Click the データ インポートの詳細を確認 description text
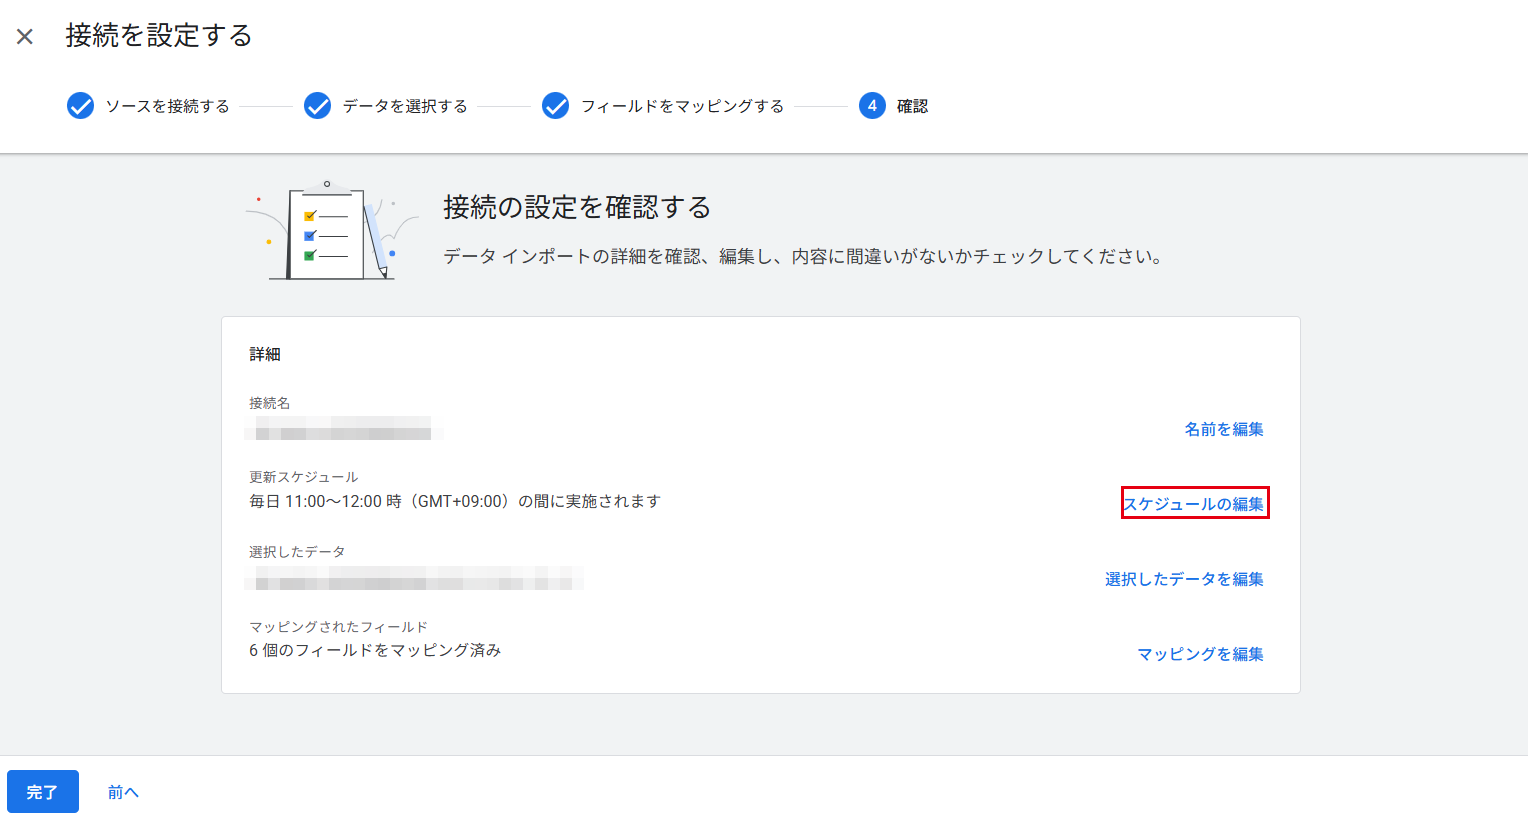 pos(803,257)
